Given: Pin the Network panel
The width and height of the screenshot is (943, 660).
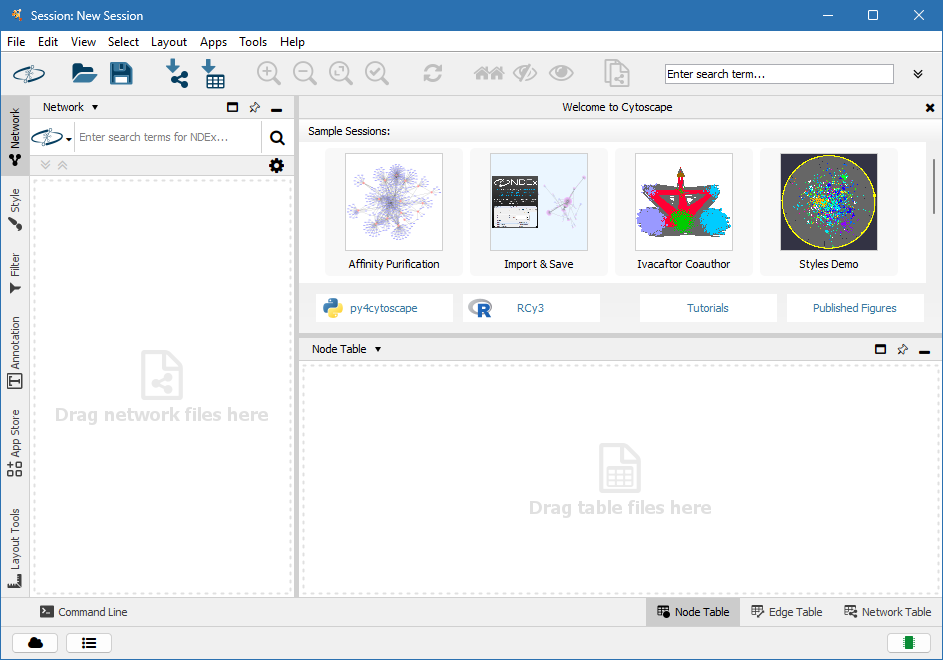Looking at the screenshot, I should point(254,107).
